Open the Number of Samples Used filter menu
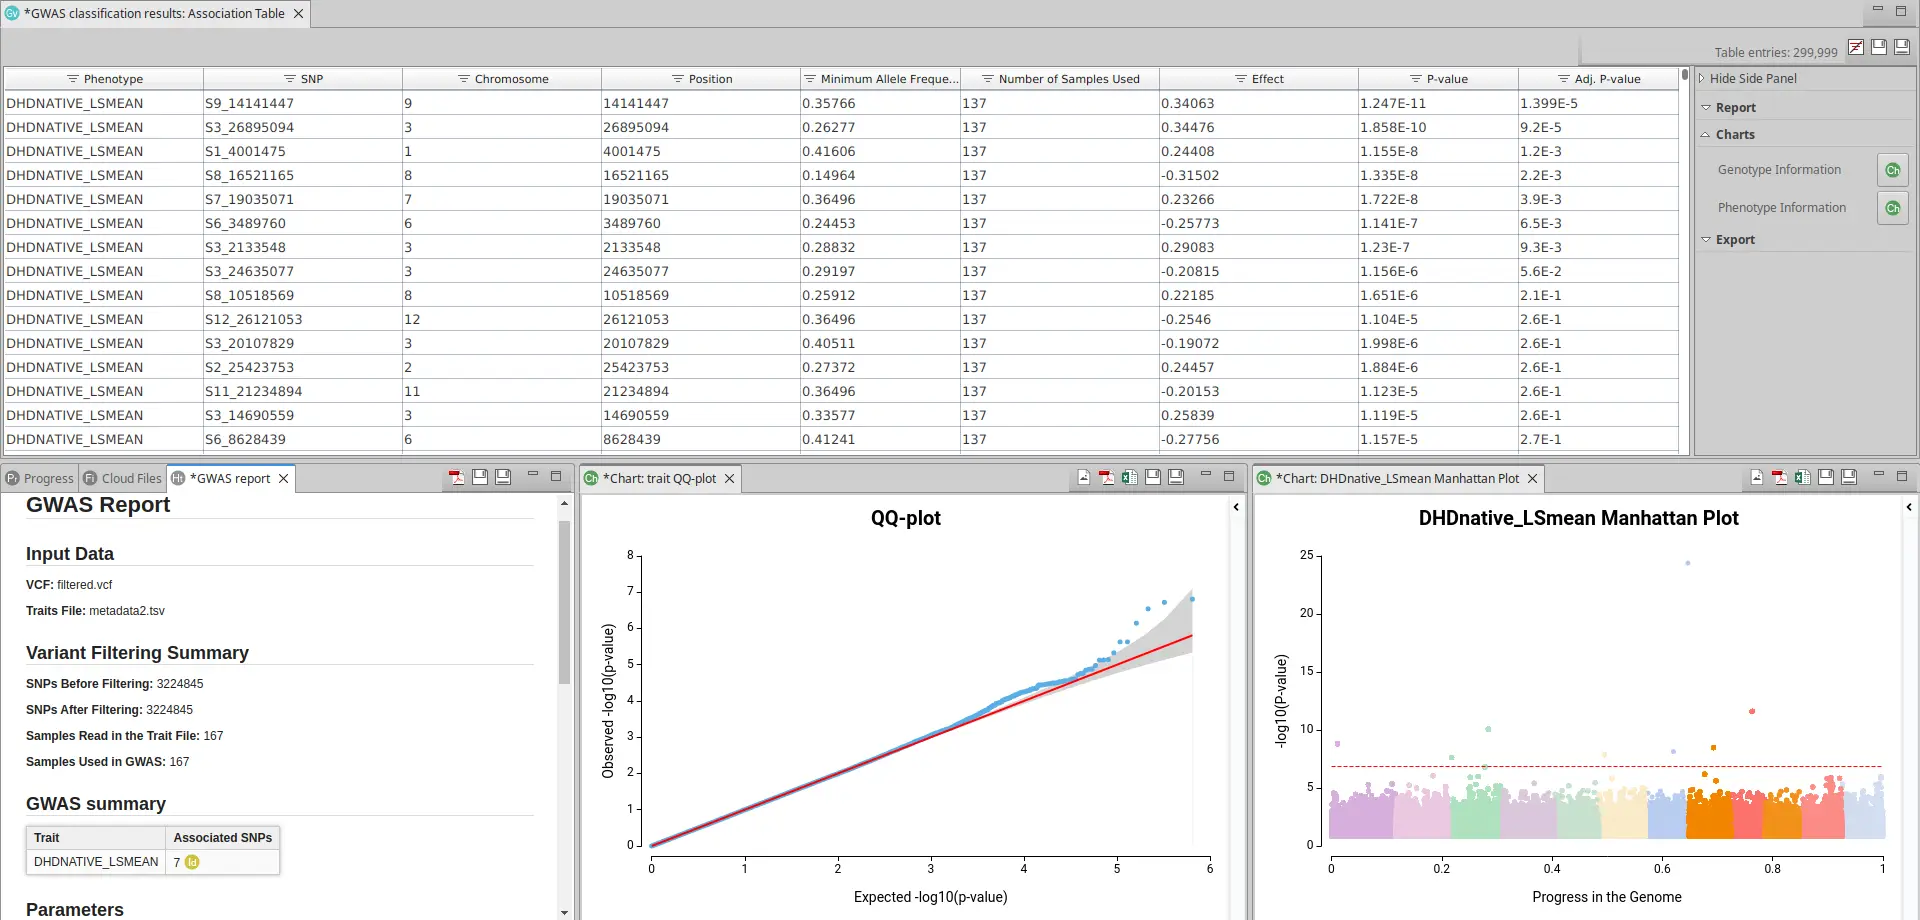The height and width of the screenshot is (920, 1920). pyautogui.click(x=987, y=79)
